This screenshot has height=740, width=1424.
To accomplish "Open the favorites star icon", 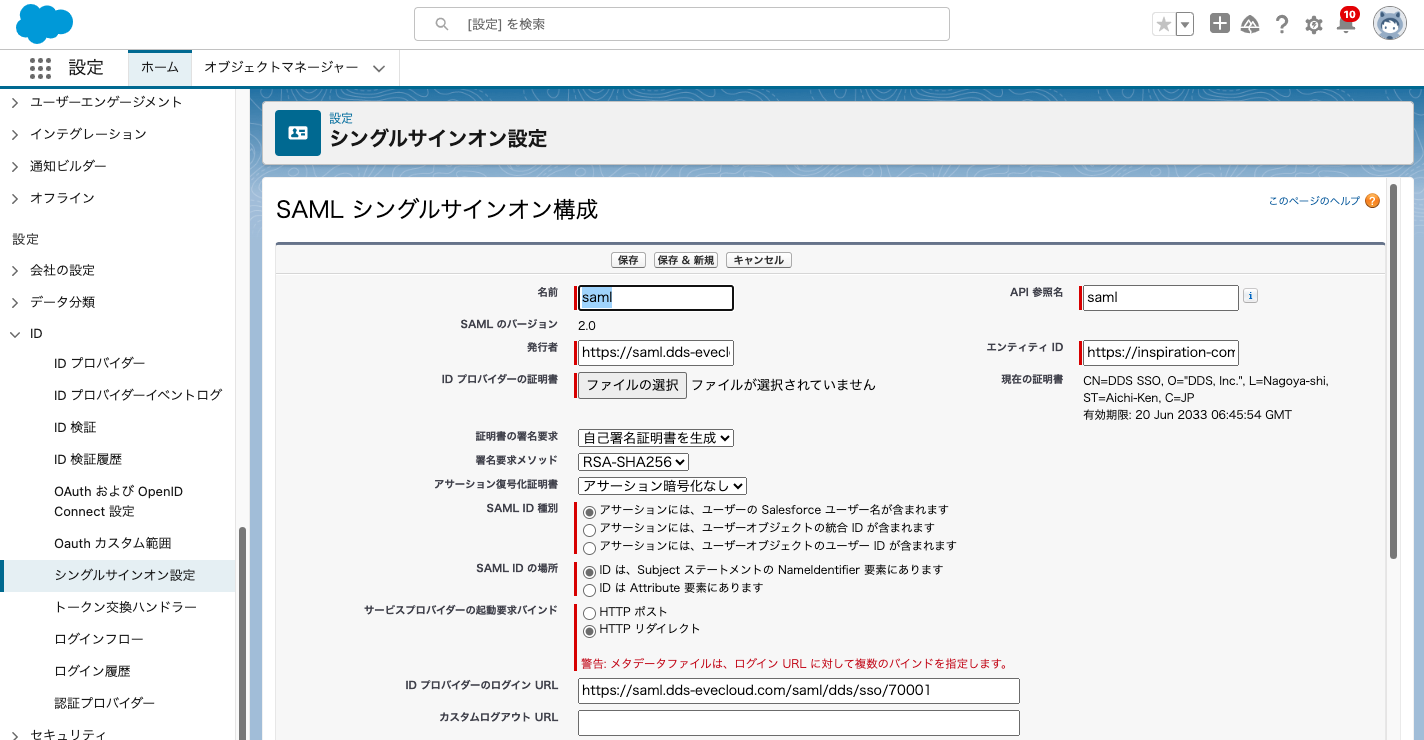I will 1163,25.
